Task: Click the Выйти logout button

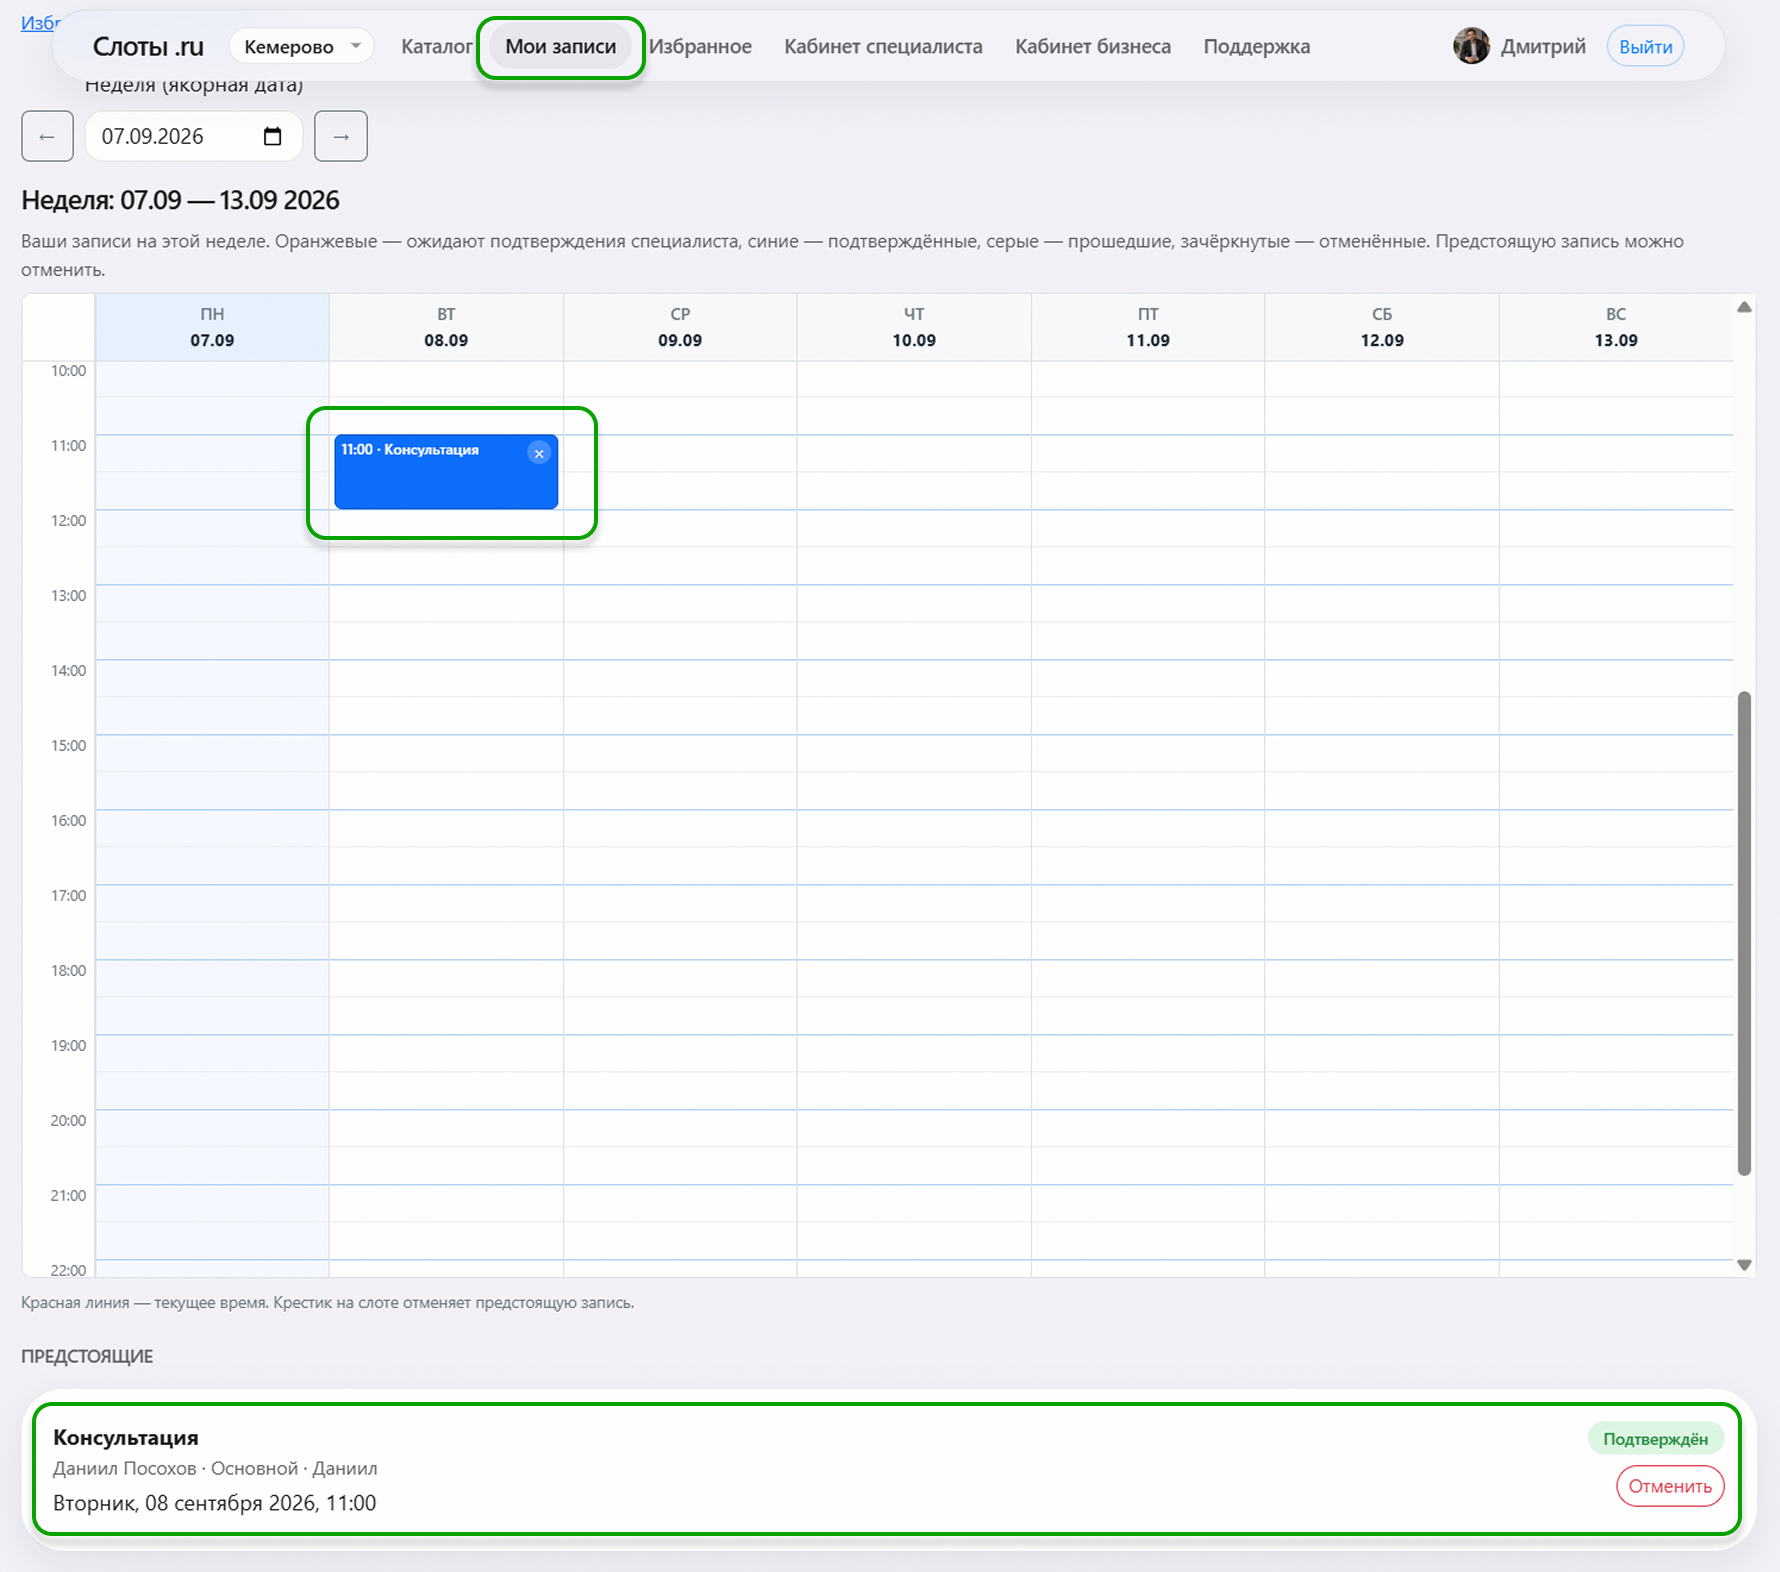Action: [x=1645, y=46]
